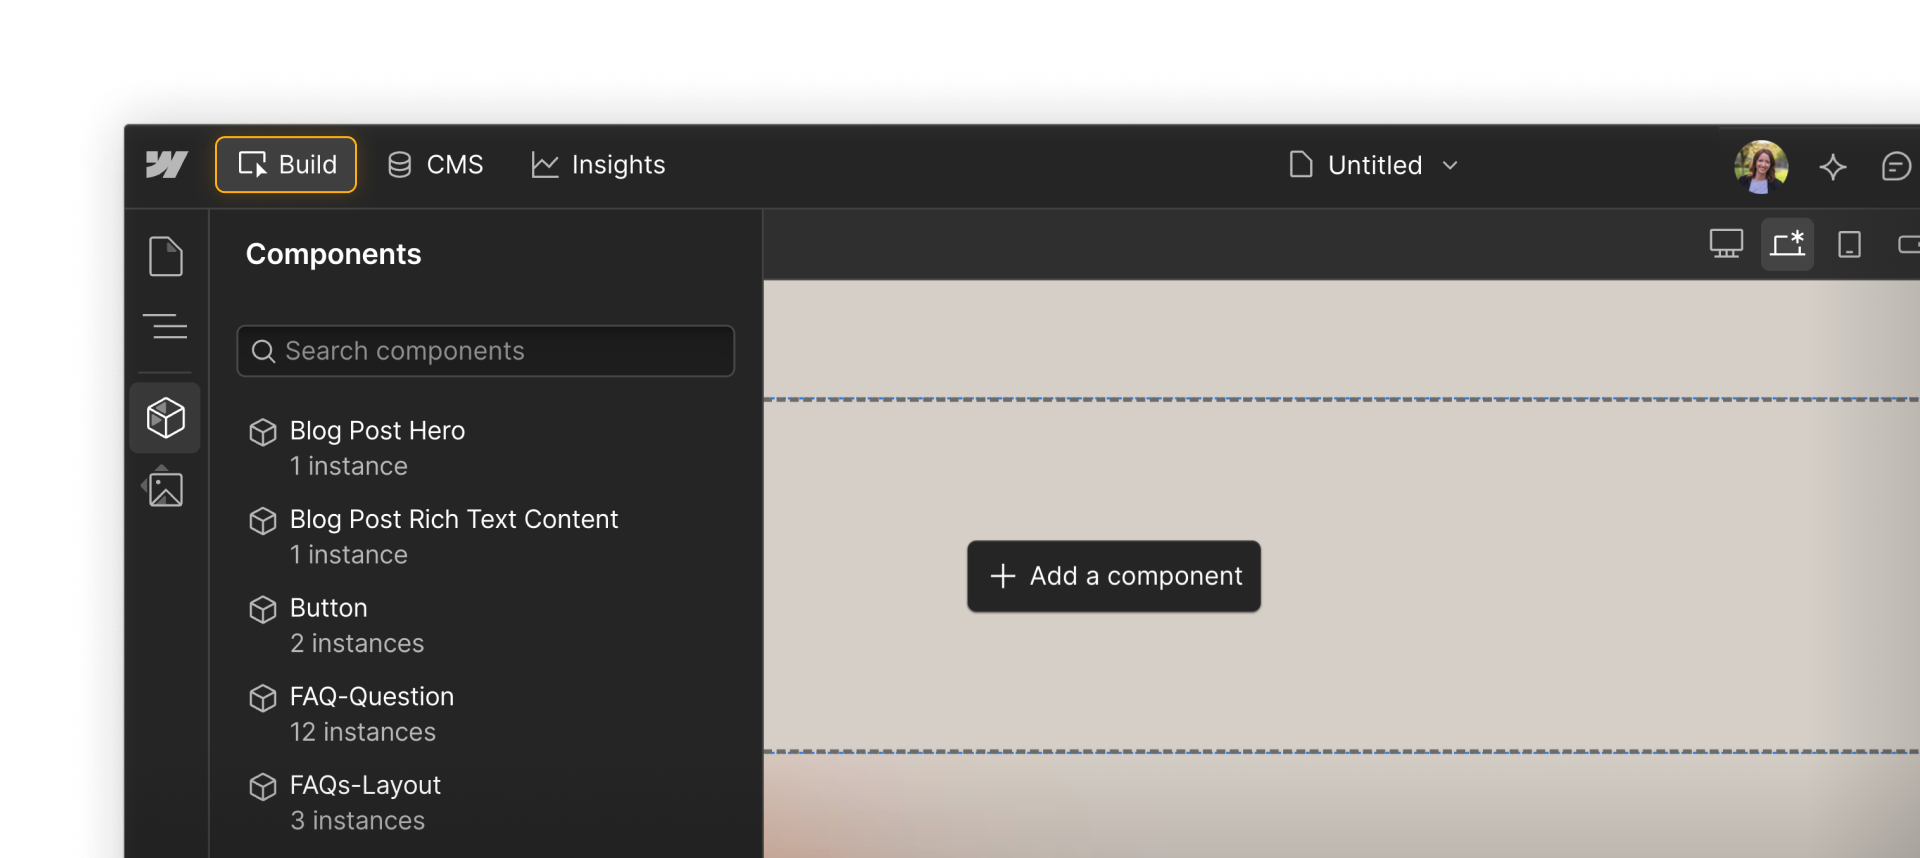Select the Button component with 2 instances
The height and width of the screenshot is (858, 1920).
coord(328,608)
